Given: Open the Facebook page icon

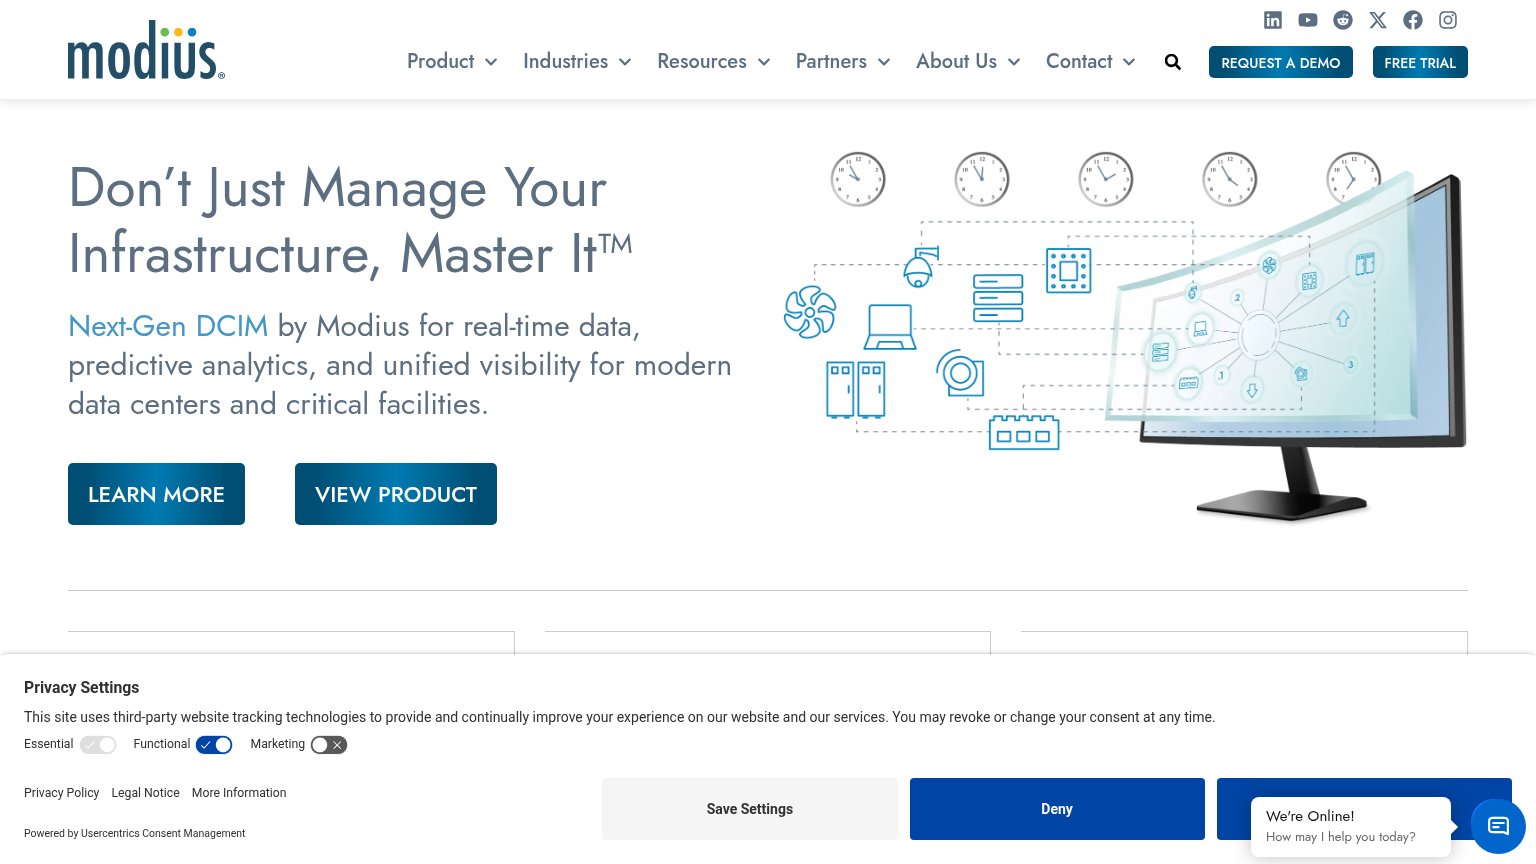Looking at the screenshot, I should pos(1413,20).
